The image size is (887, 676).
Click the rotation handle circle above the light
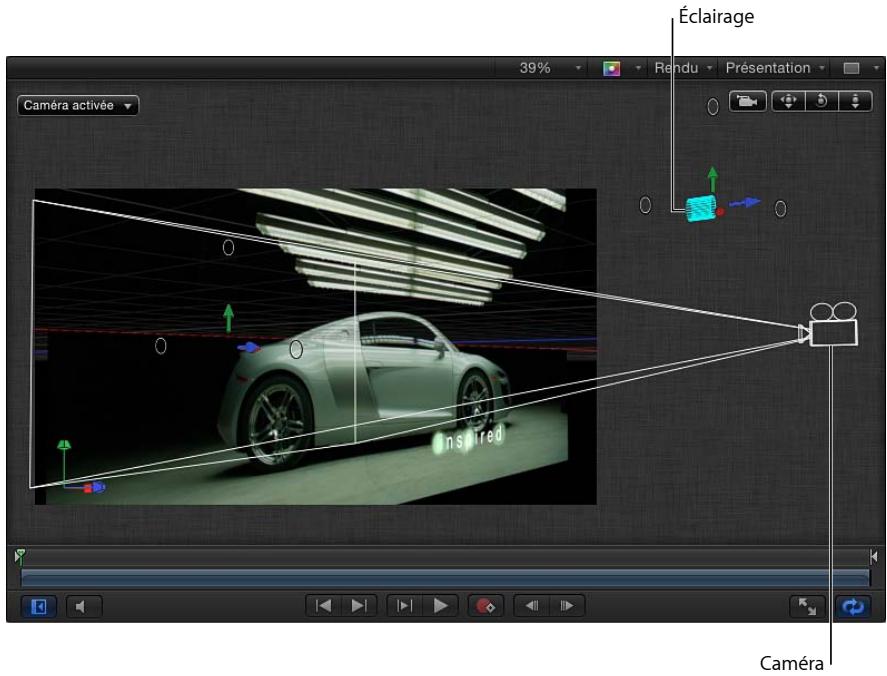(x=713, y=106)
